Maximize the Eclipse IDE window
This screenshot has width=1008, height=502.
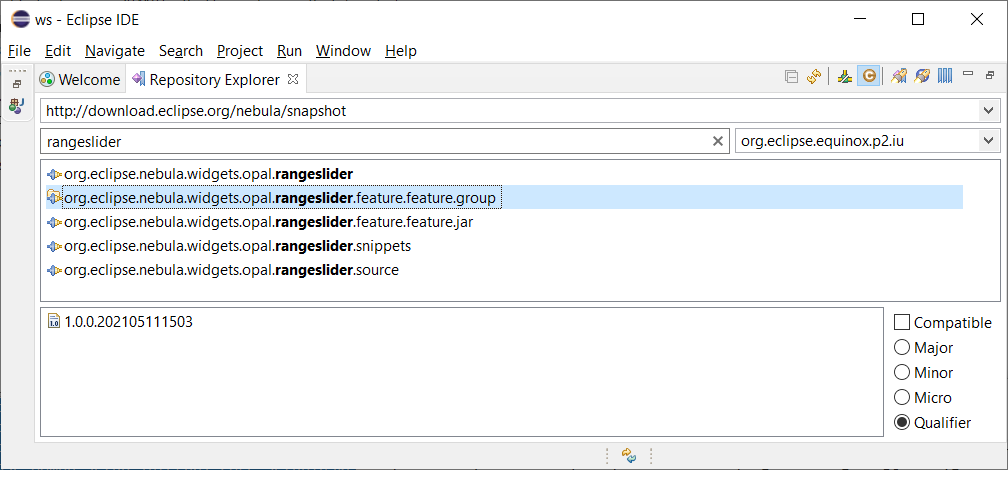pos(918,19)
